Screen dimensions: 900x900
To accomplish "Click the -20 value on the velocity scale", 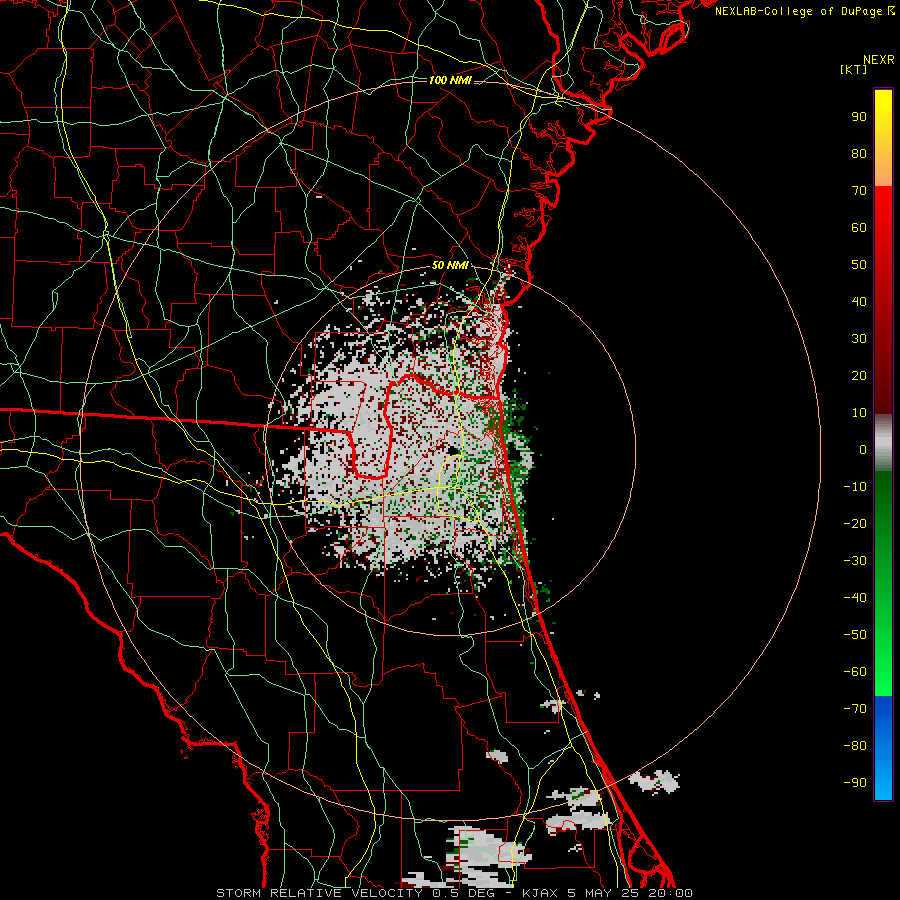I will pyautogui.click(x=855, y=524).
